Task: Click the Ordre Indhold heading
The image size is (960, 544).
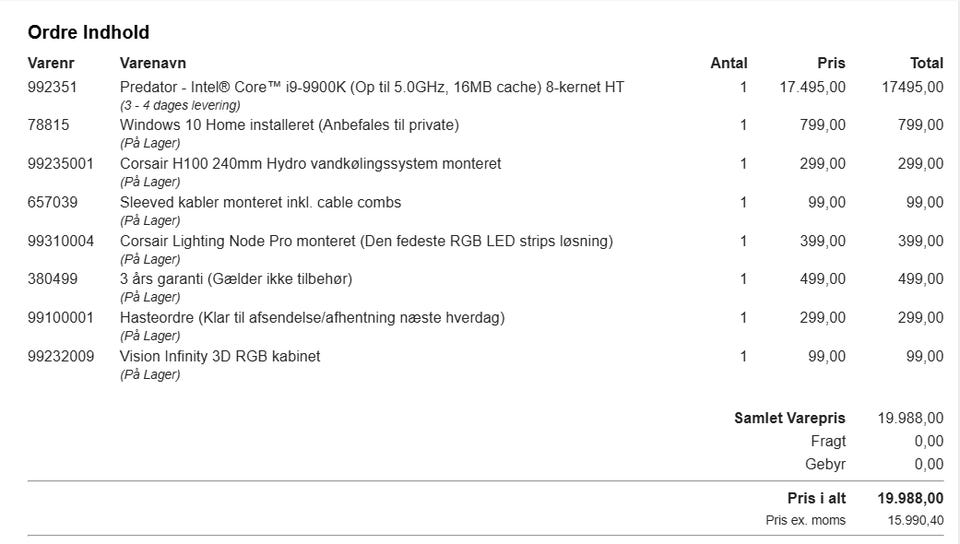Action: [x=89, y=33]
